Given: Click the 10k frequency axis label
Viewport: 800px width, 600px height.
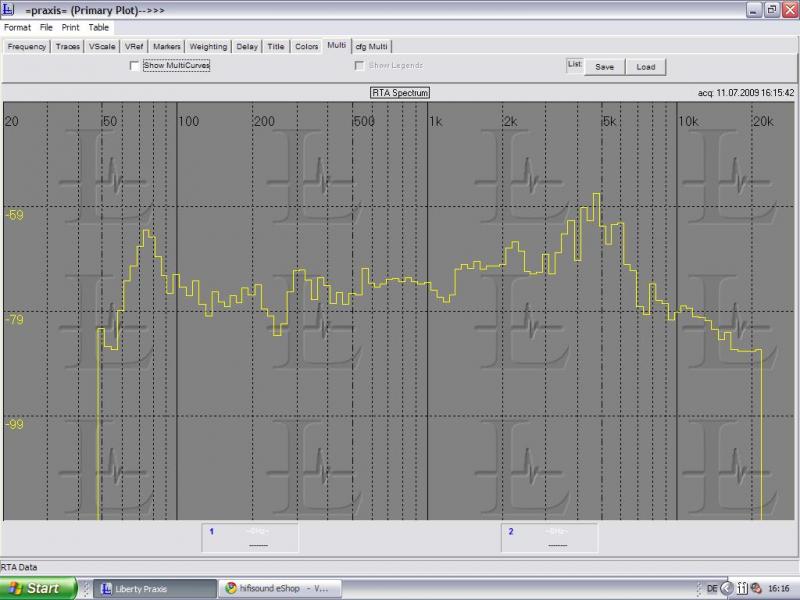Looking at the screenshot, I should click(688, 121).
